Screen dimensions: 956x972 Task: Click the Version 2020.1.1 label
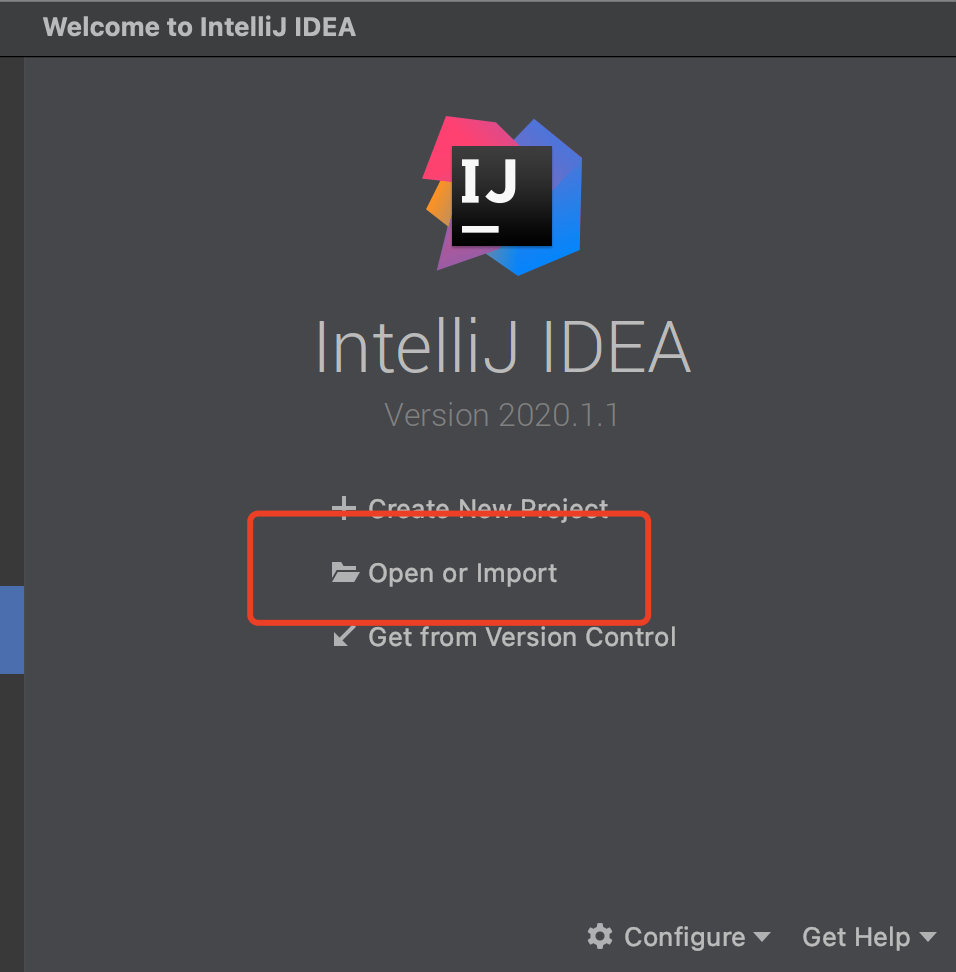tap(501, 415)
